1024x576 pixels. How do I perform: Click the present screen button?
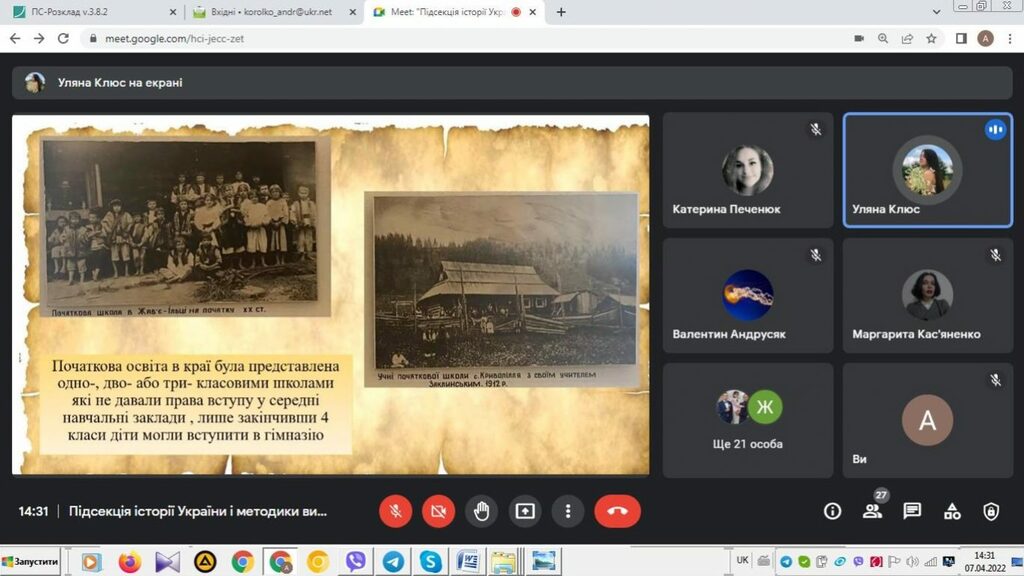[525, 511]
